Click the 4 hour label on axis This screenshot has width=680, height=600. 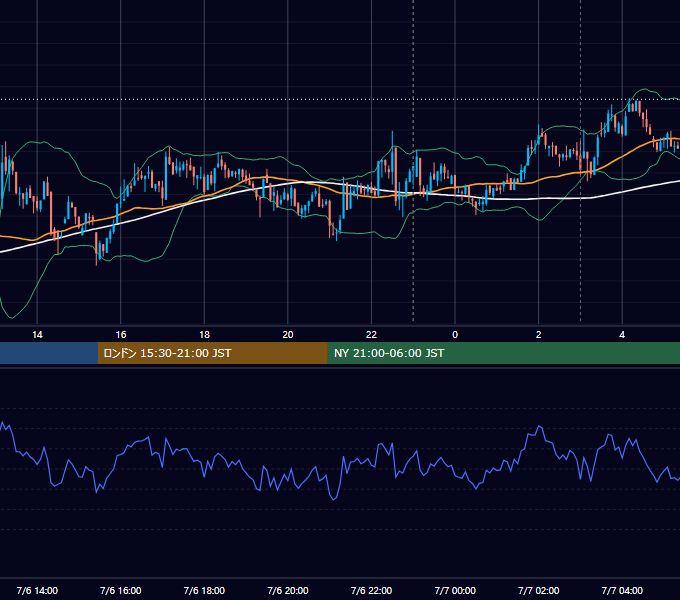coord(622,335)
